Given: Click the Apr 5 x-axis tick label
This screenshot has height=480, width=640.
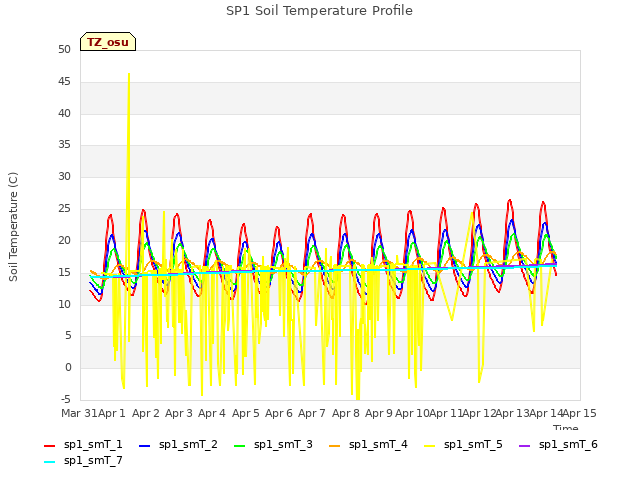Looking at the screenshot, I should (x=246, y=413).
